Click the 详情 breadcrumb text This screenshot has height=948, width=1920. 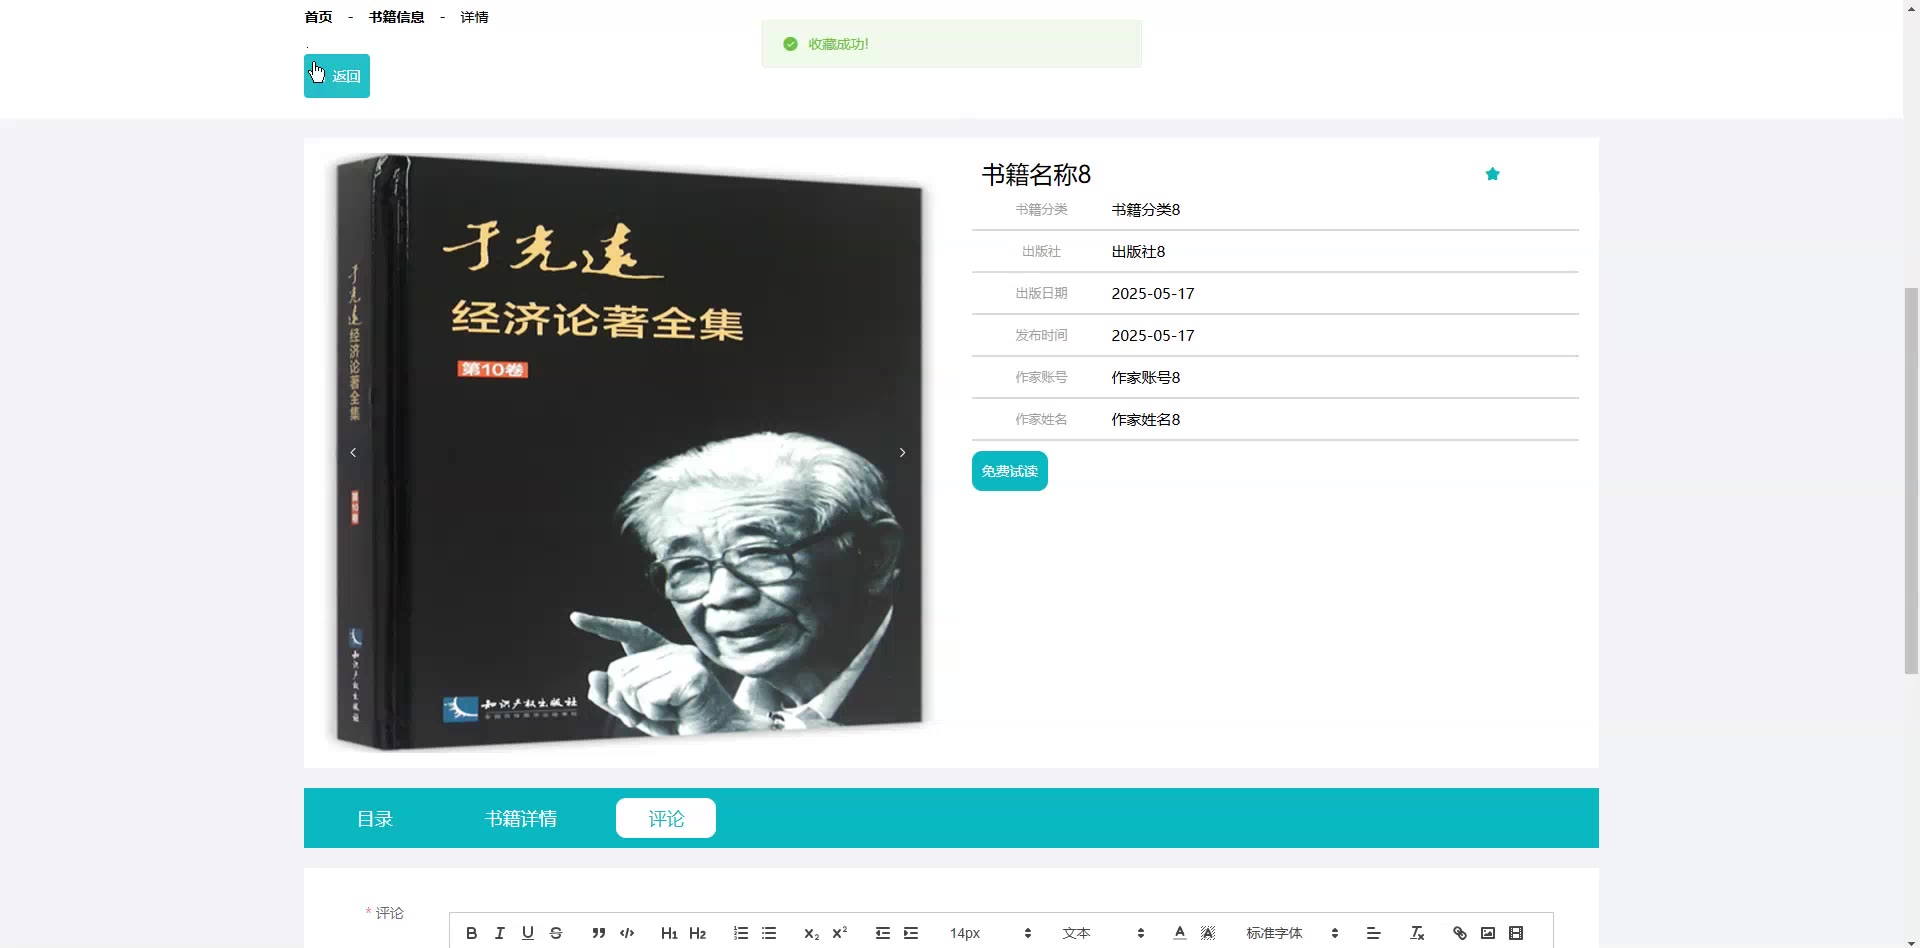pyautogui.click(x=474, y=17)
